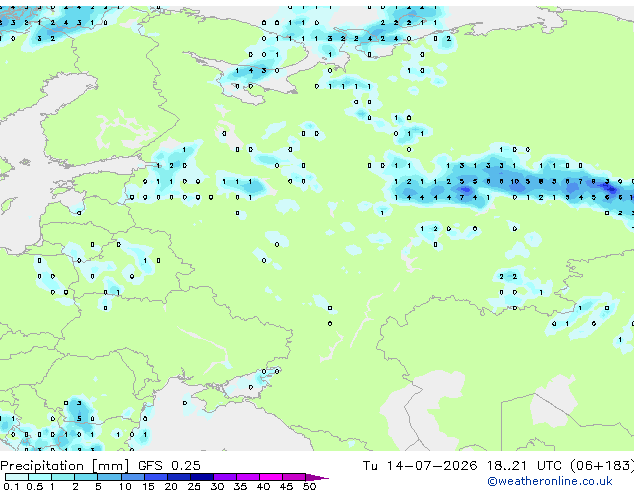Click the "10" legend scale label
This screenshot has width=634, height=490.
point(125,486)
